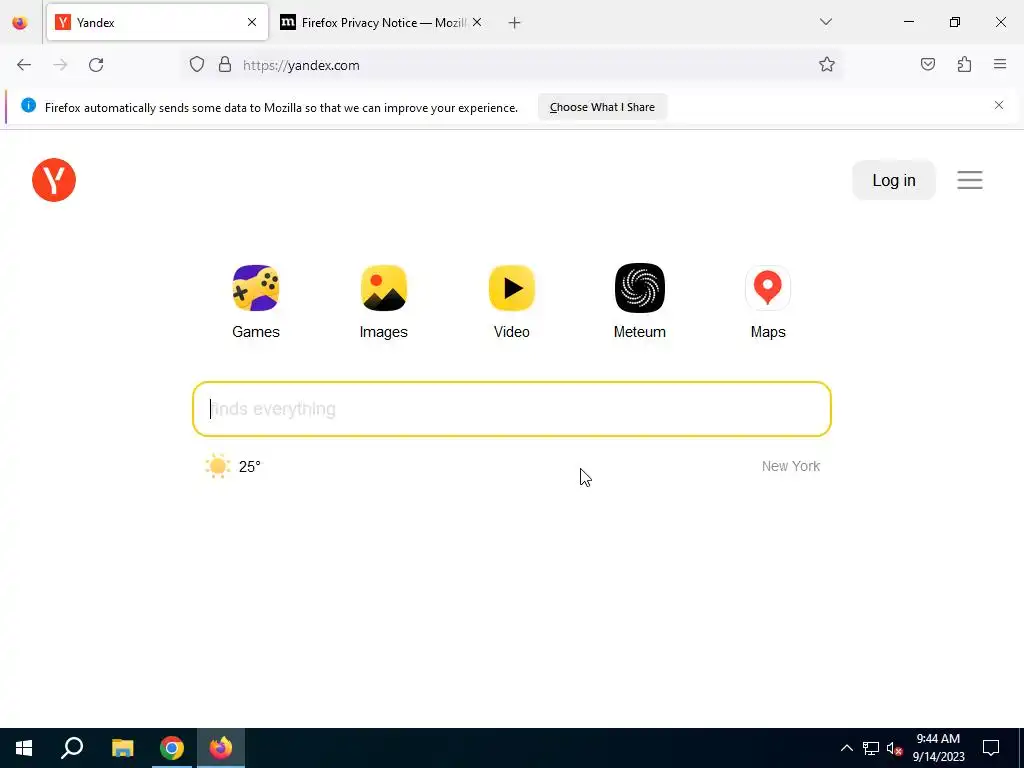Viewport: 1024px width, 768px height.
Task: Open a new tab
Action: 514,23
